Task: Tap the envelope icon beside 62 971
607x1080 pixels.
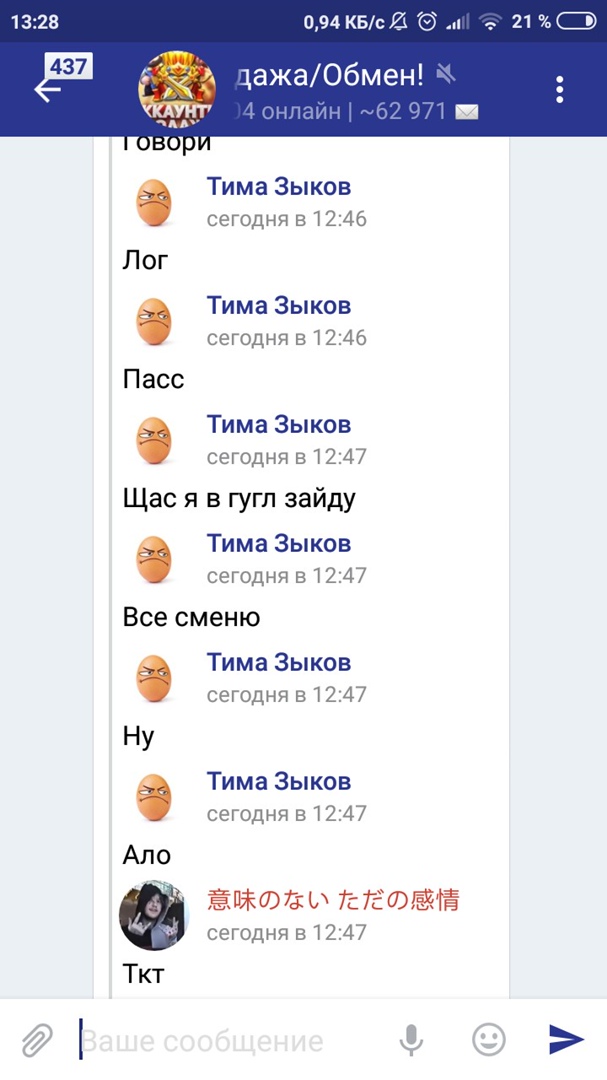Action: [467, 112]
